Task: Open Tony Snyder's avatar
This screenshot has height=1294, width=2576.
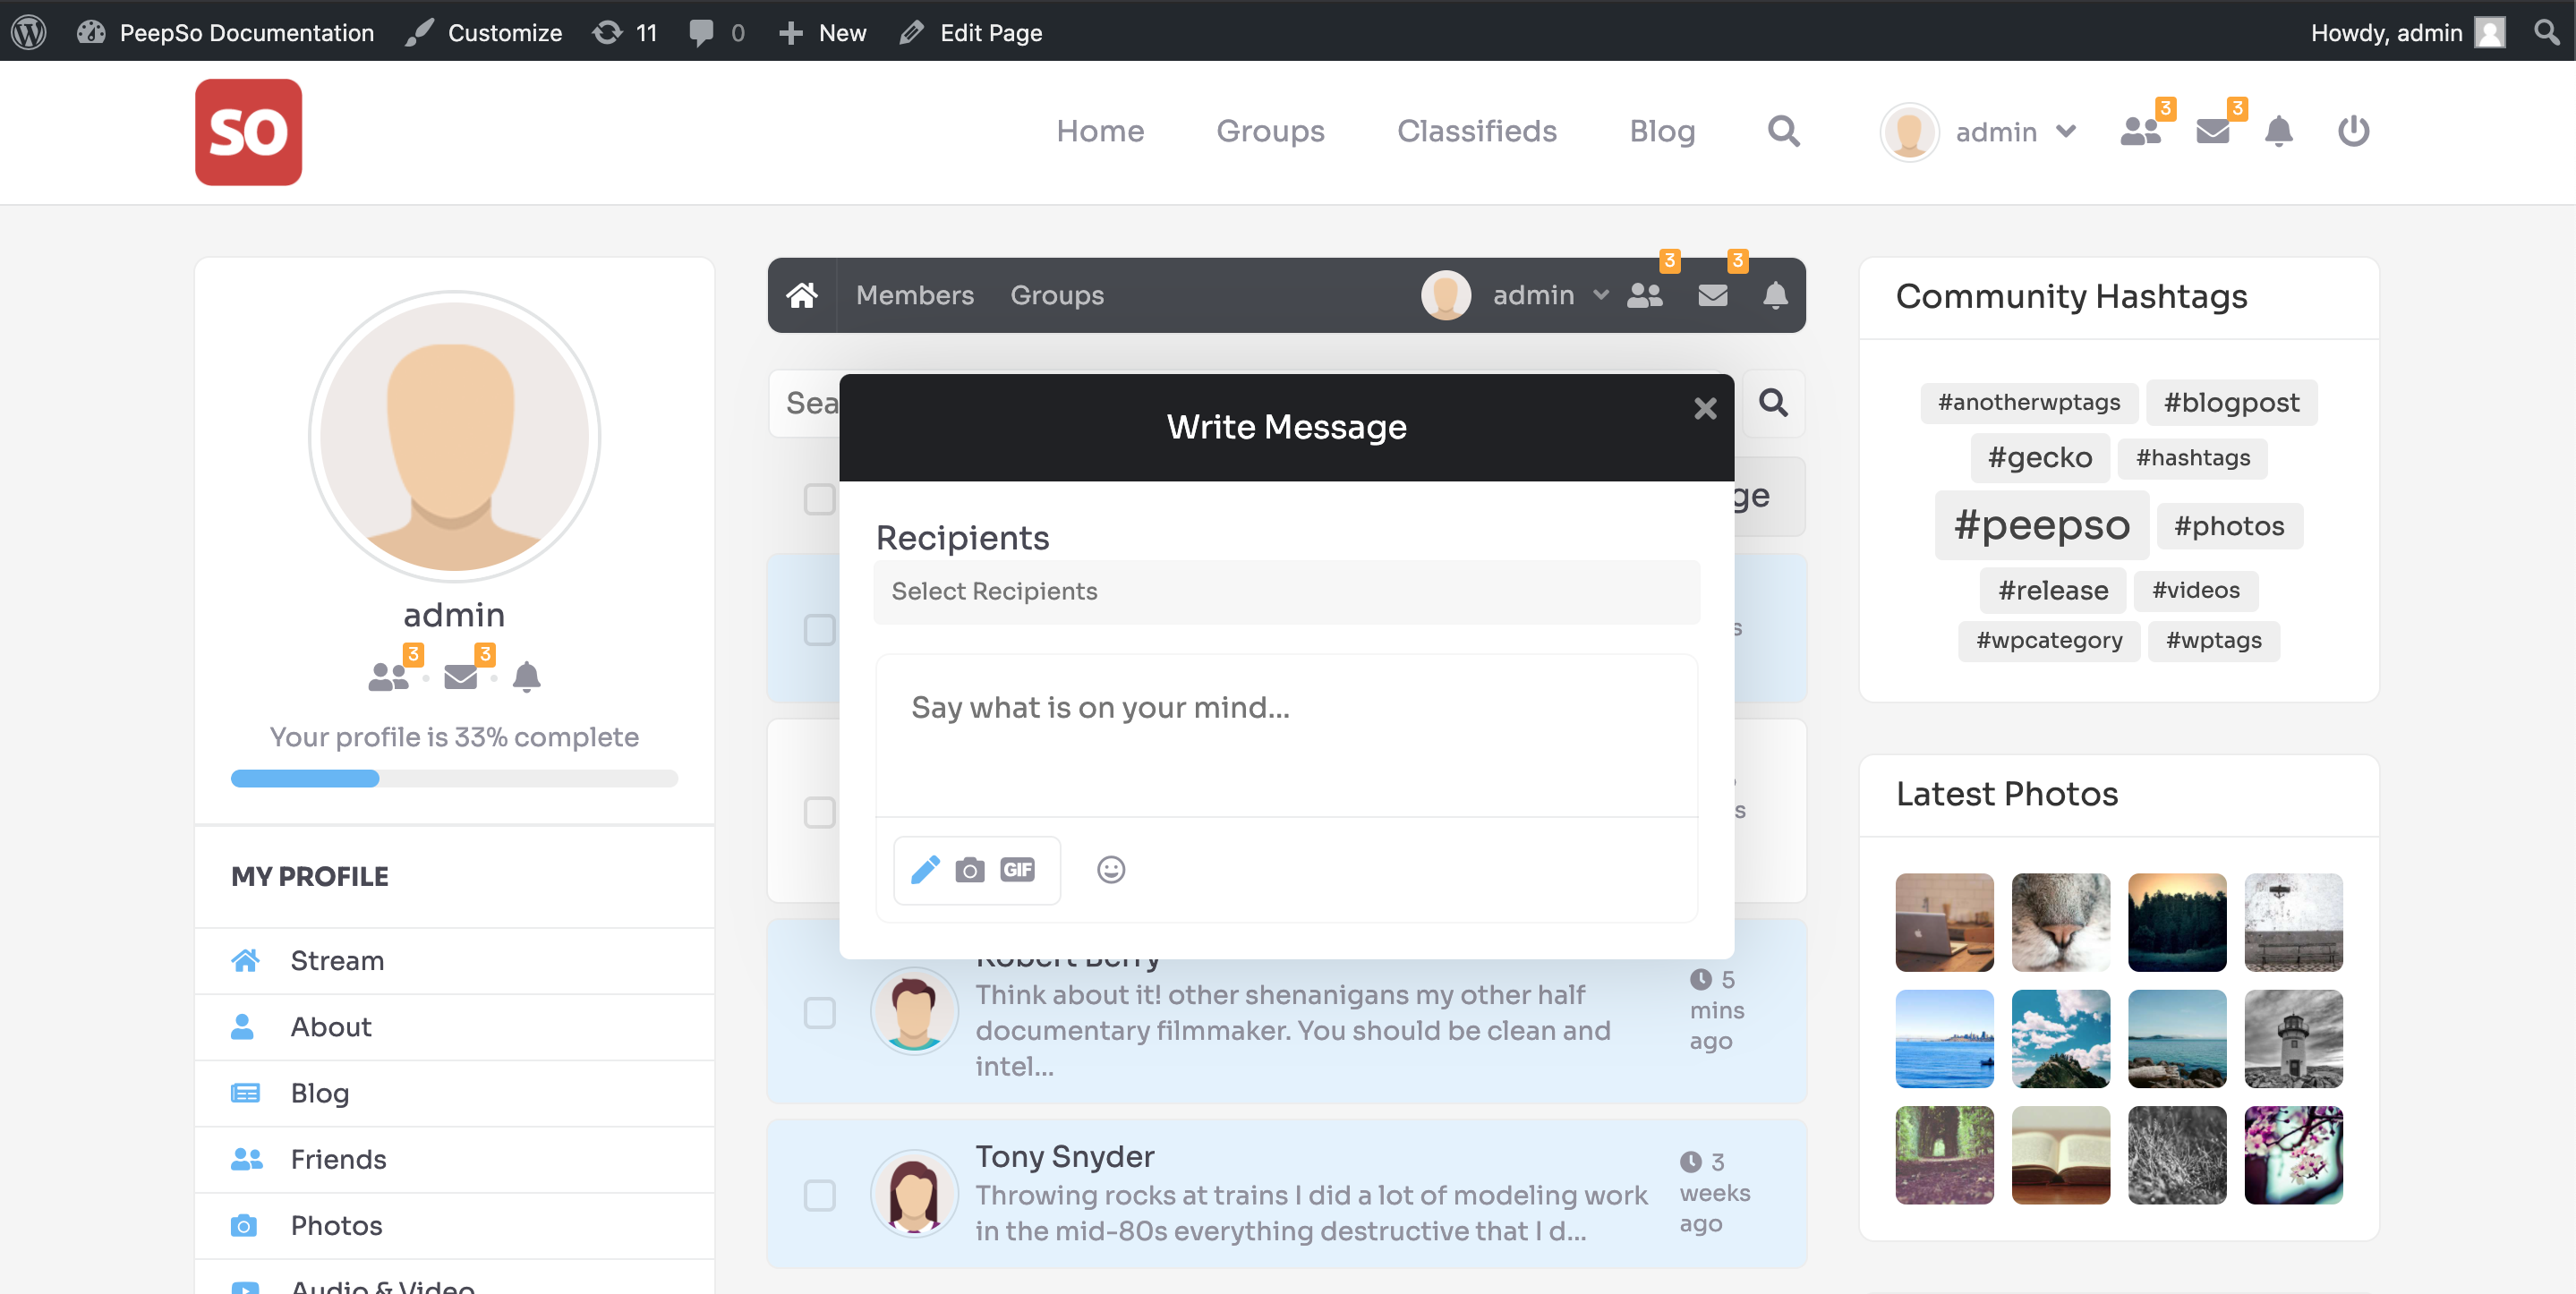Action: [913, 1193]
